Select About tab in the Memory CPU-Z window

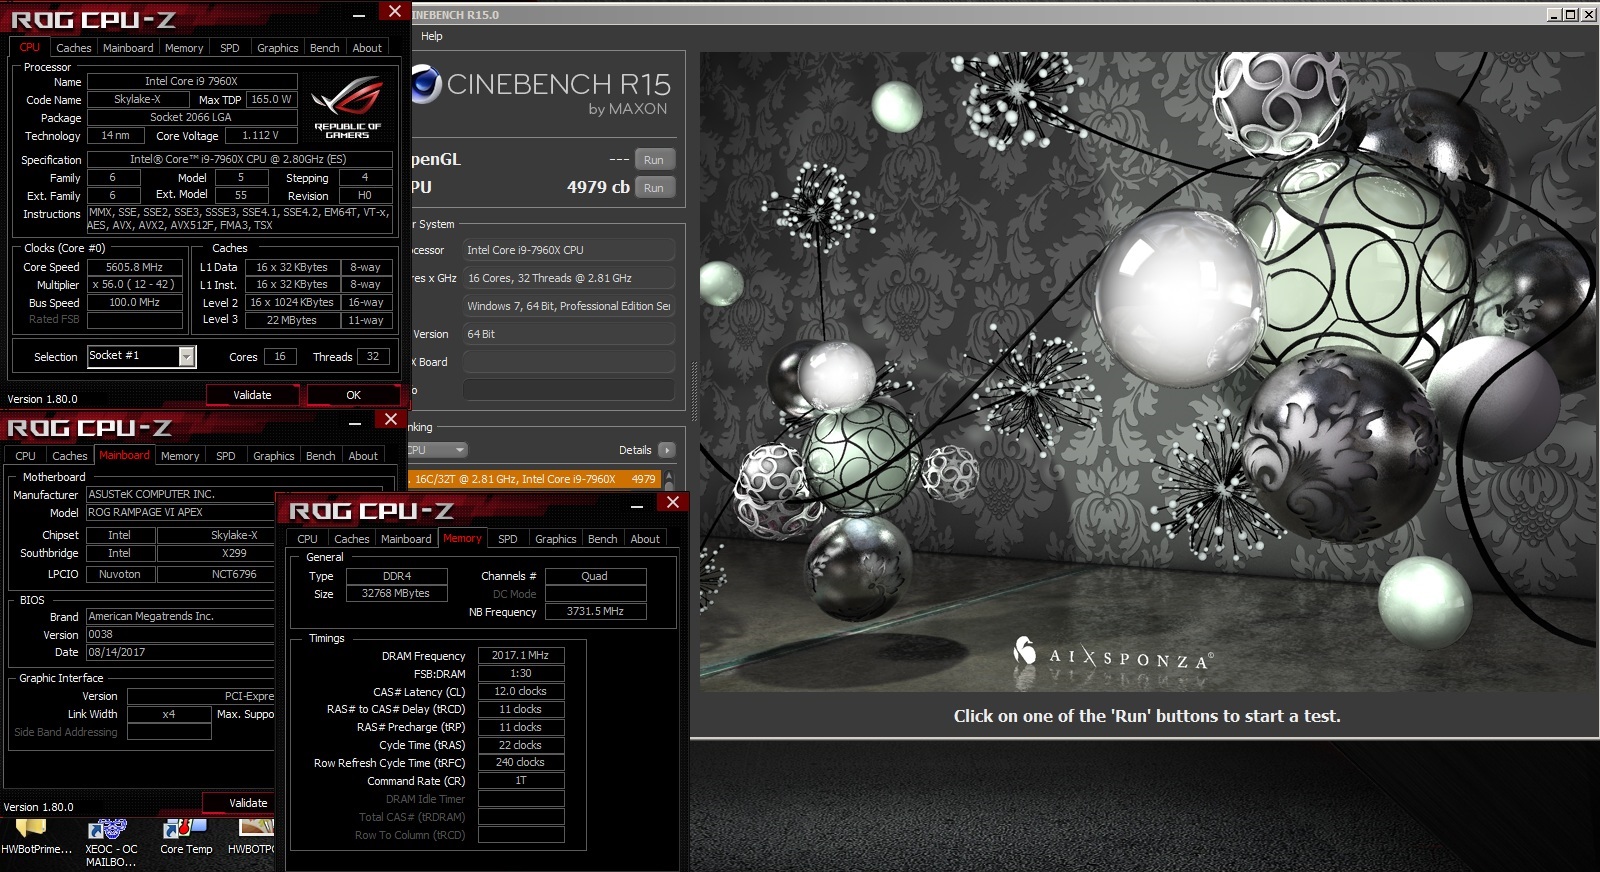coord(645,539)
